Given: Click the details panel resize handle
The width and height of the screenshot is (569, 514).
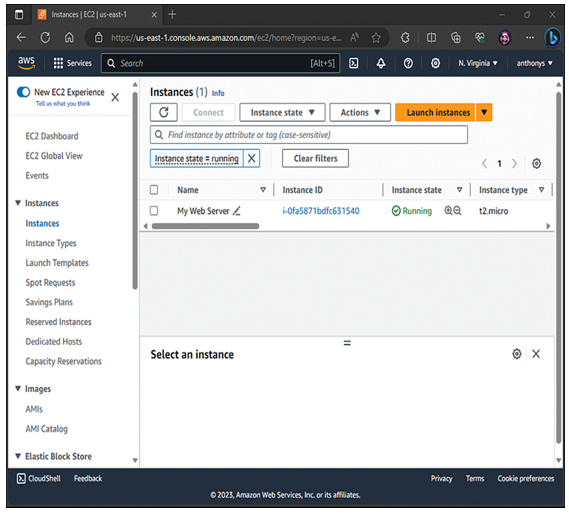Looking at the screenshot, I should [347, 343].
